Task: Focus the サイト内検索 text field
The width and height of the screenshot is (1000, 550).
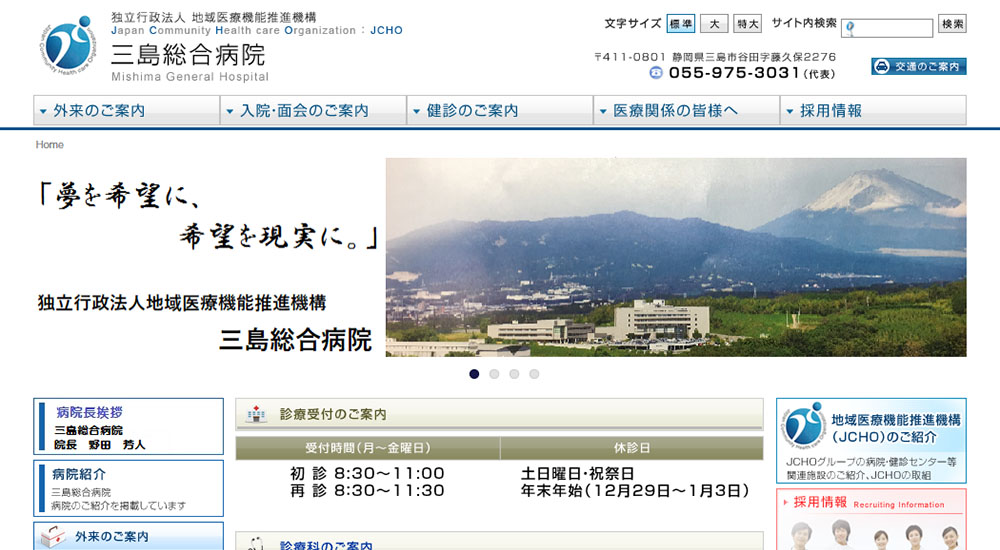Action: (x=887, y=28)
